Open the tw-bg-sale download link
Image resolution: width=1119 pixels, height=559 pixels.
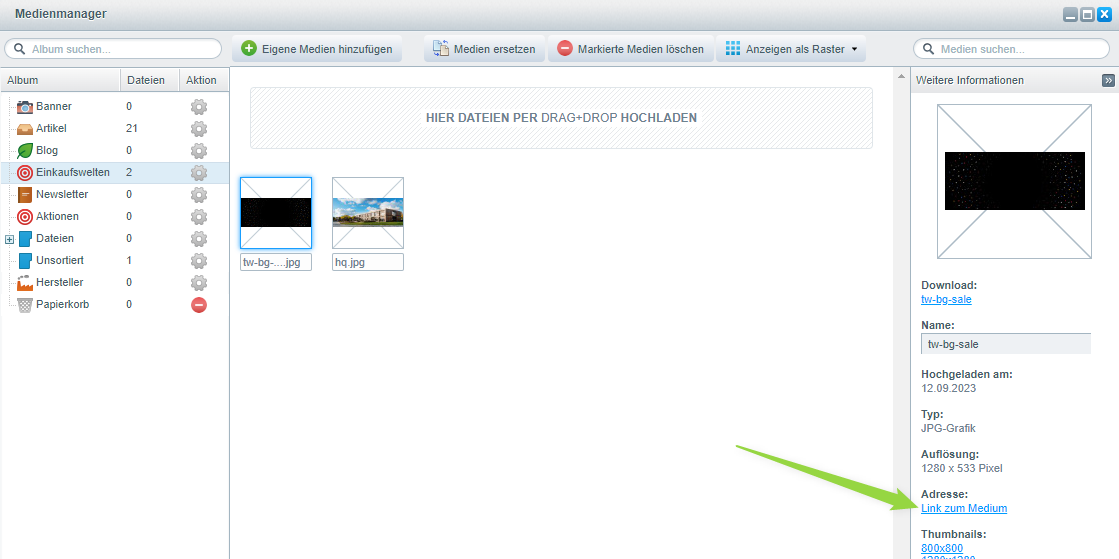pos(946,299)
